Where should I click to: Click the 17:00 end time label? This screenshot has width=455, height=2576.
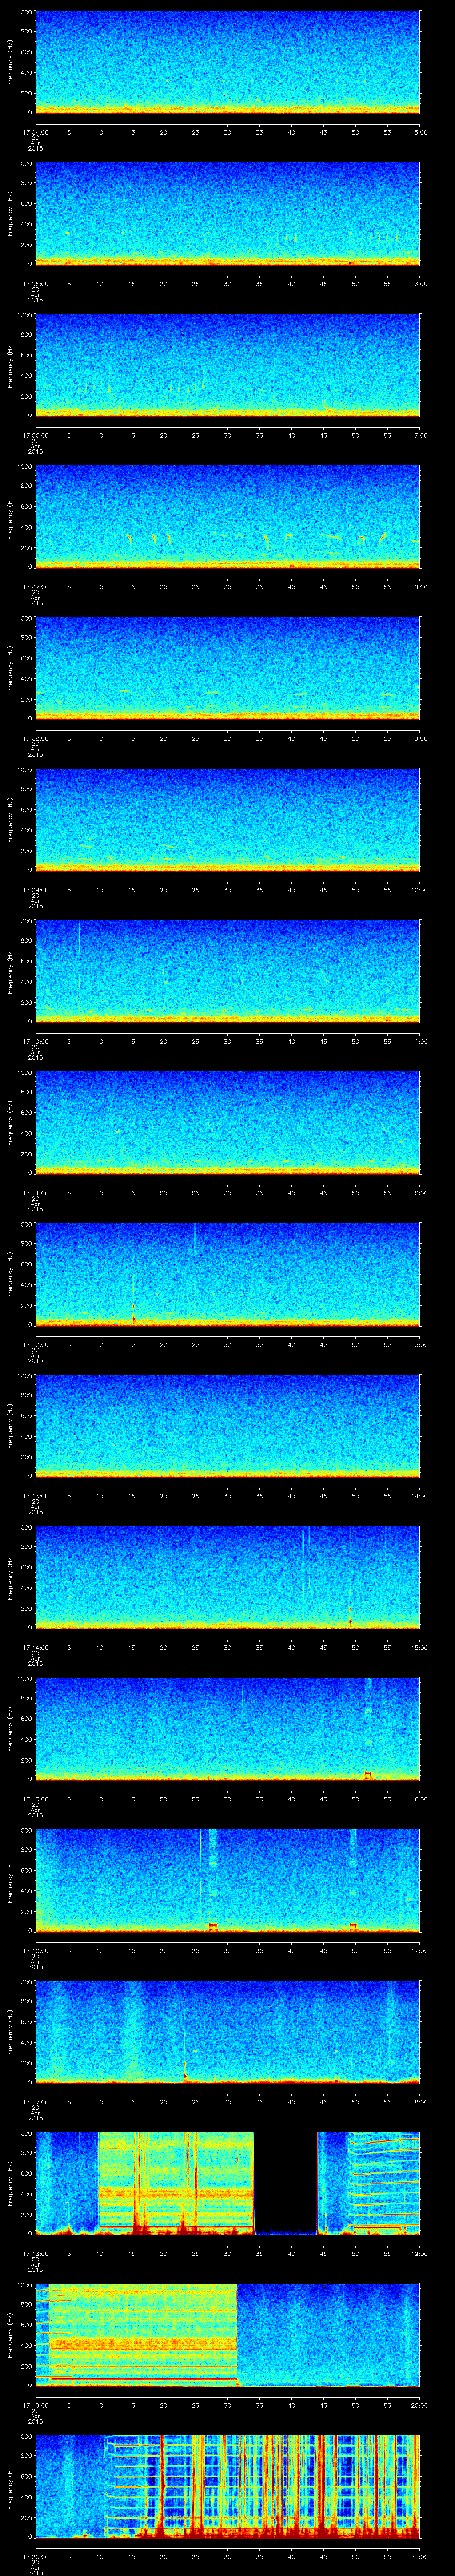tap(419, 1950)
